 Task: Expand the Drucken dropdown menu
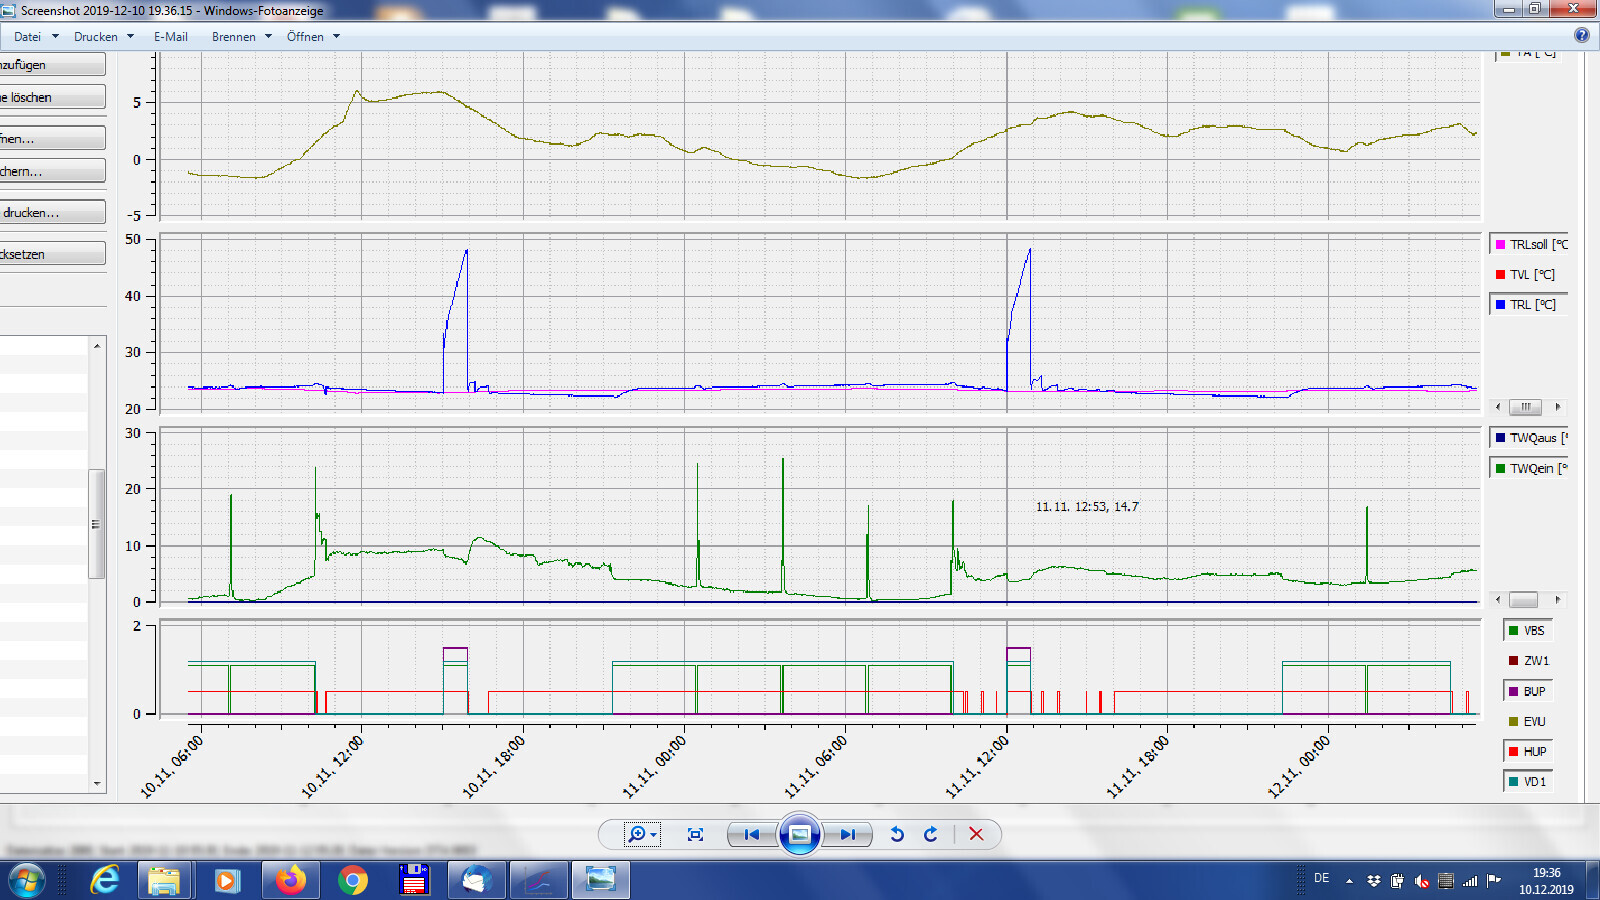click(103, 37)
